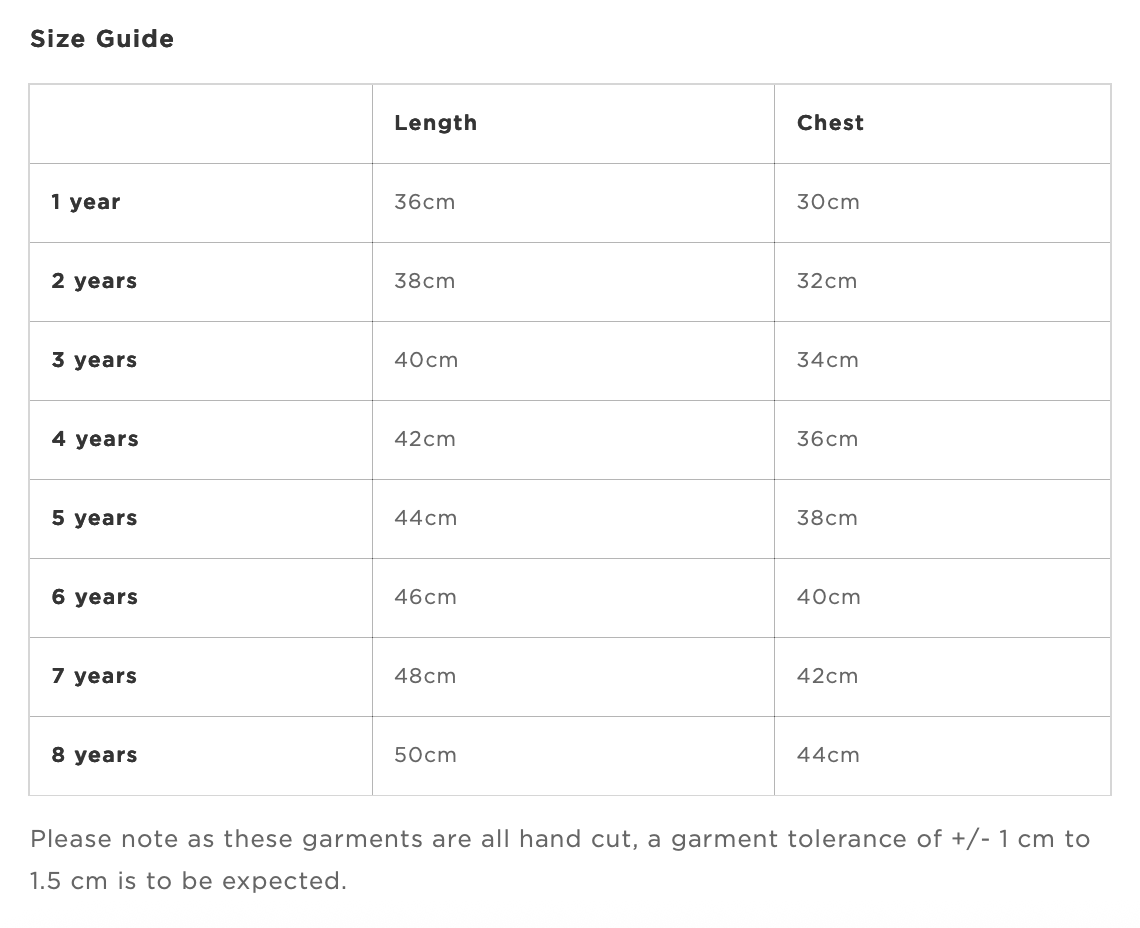
Task: Select the Chest column header
Action: [x=830, y=123]
